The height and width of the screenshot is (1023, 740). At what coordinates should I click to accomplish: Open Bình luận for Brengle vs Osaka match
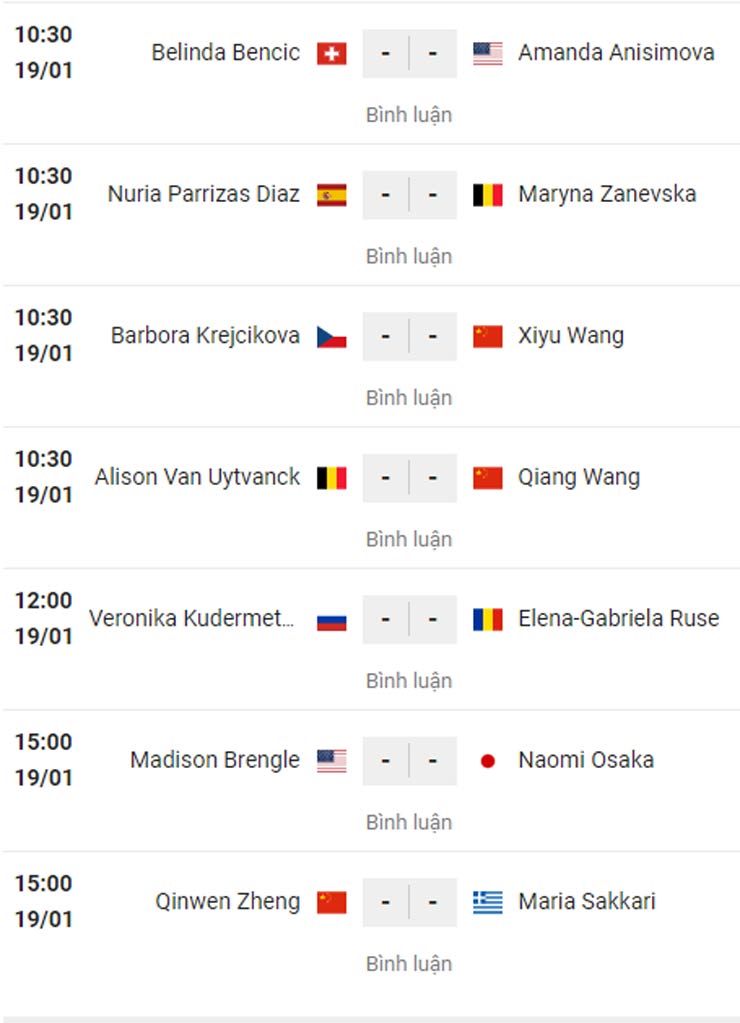point(408,822)
